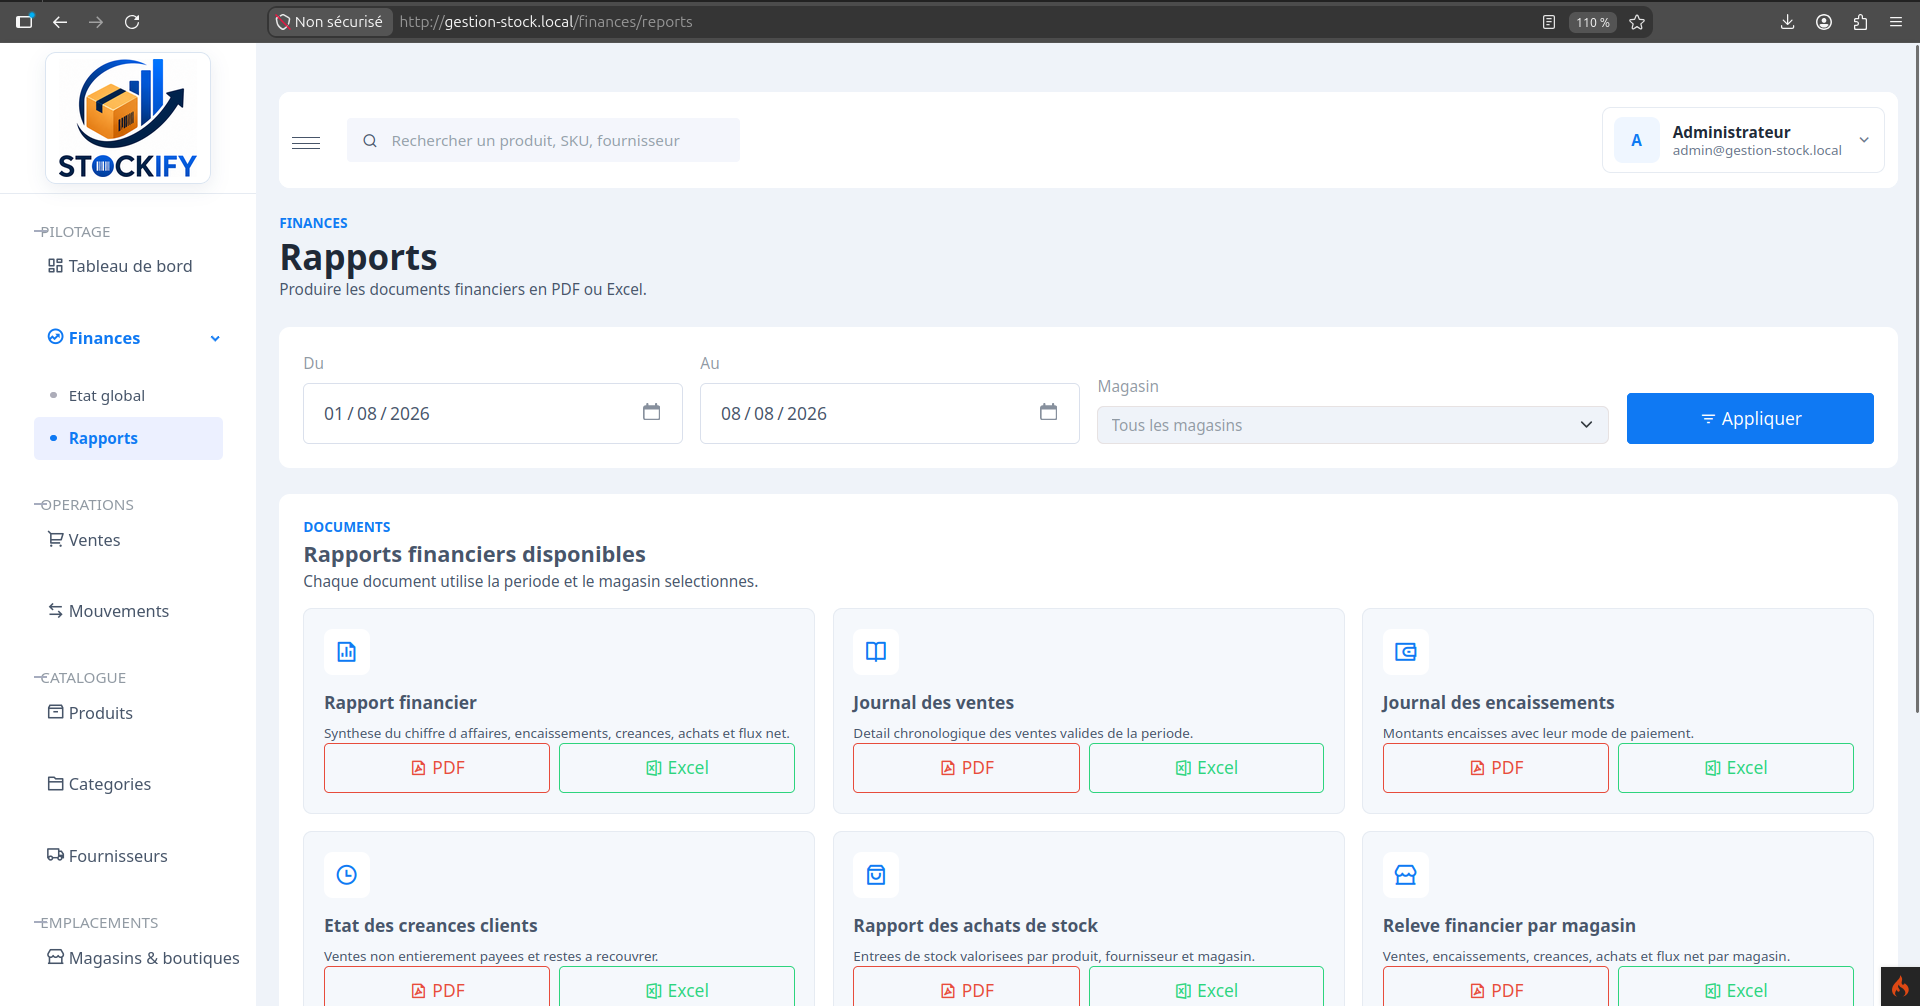Click the Stockify logo

click(x=128, y=118)
